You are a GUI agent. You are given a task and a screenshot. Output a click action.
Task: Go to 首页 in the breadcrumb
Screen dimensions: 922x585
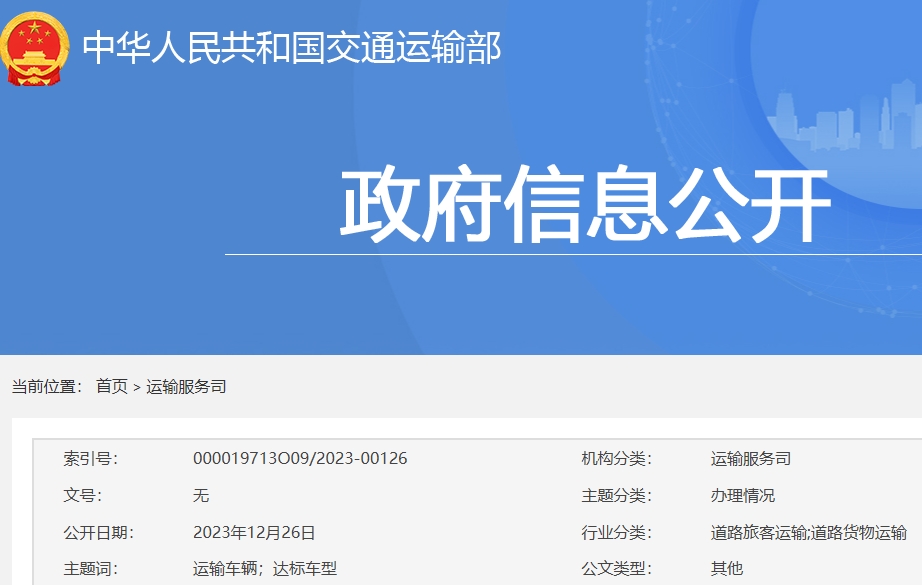[112, 386]
